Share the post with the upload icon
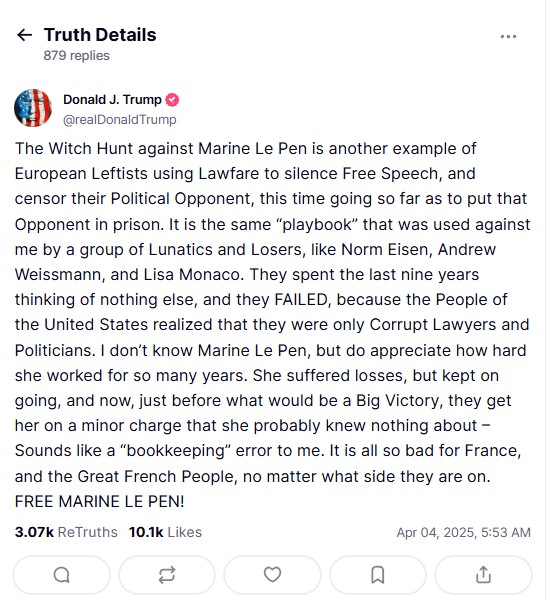Viewport: 546px width, 600px height. pos(483,574)
